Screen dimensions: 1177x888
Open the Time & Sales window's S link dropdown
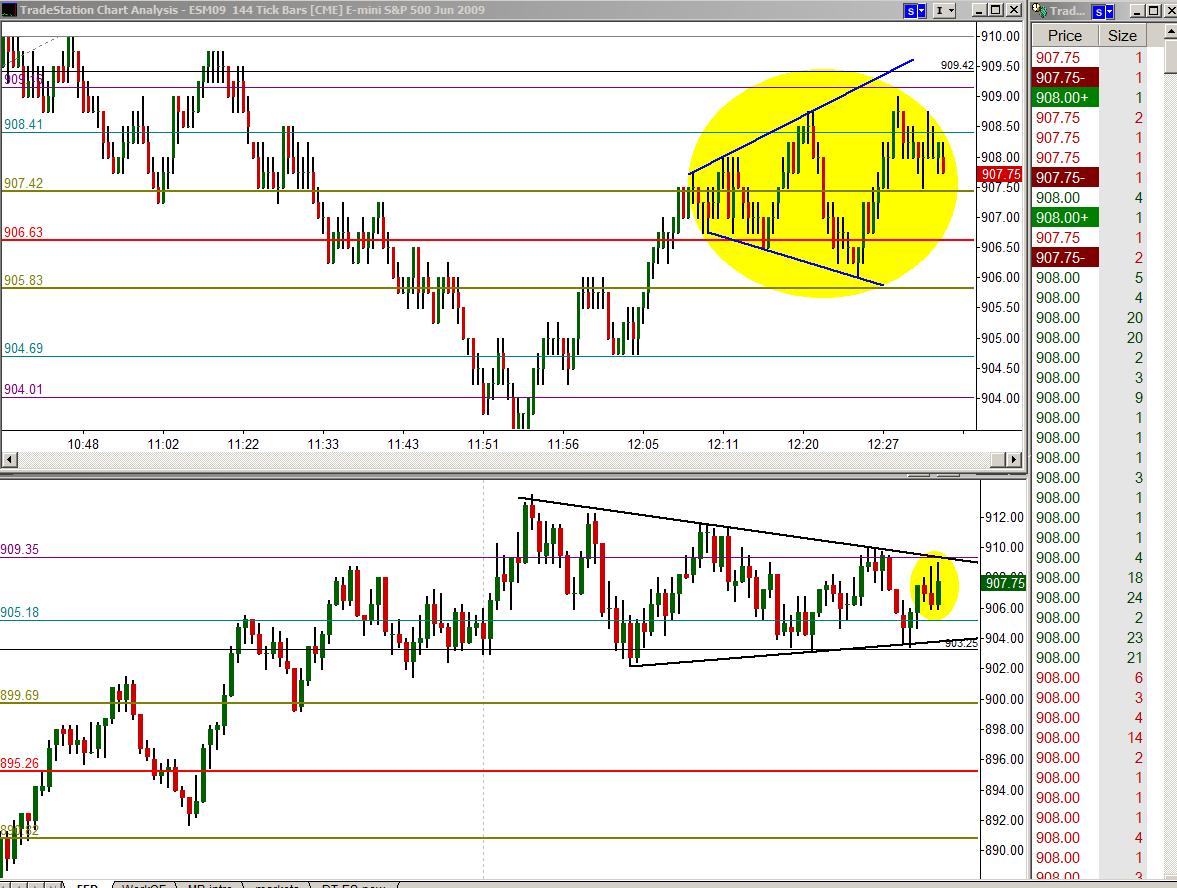(x=1103, y=11)
